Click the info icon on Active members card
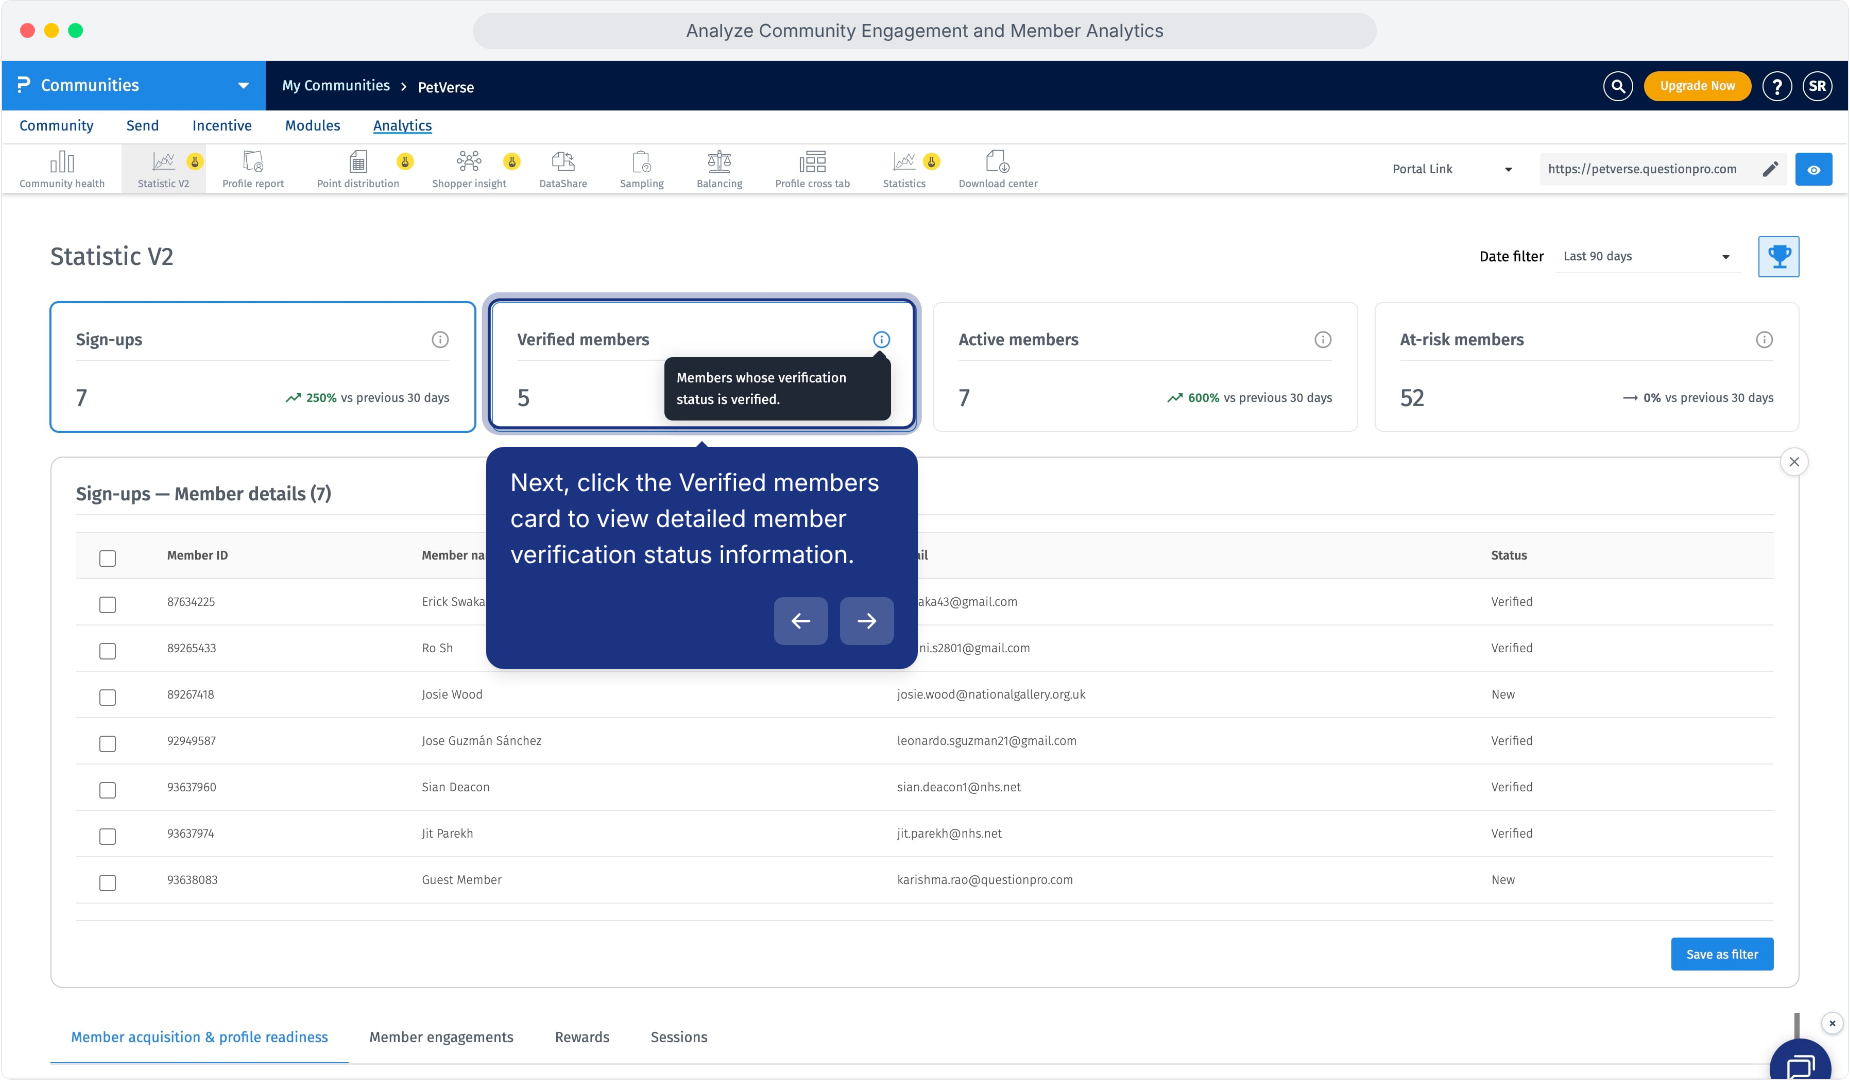 (1323, 340)
